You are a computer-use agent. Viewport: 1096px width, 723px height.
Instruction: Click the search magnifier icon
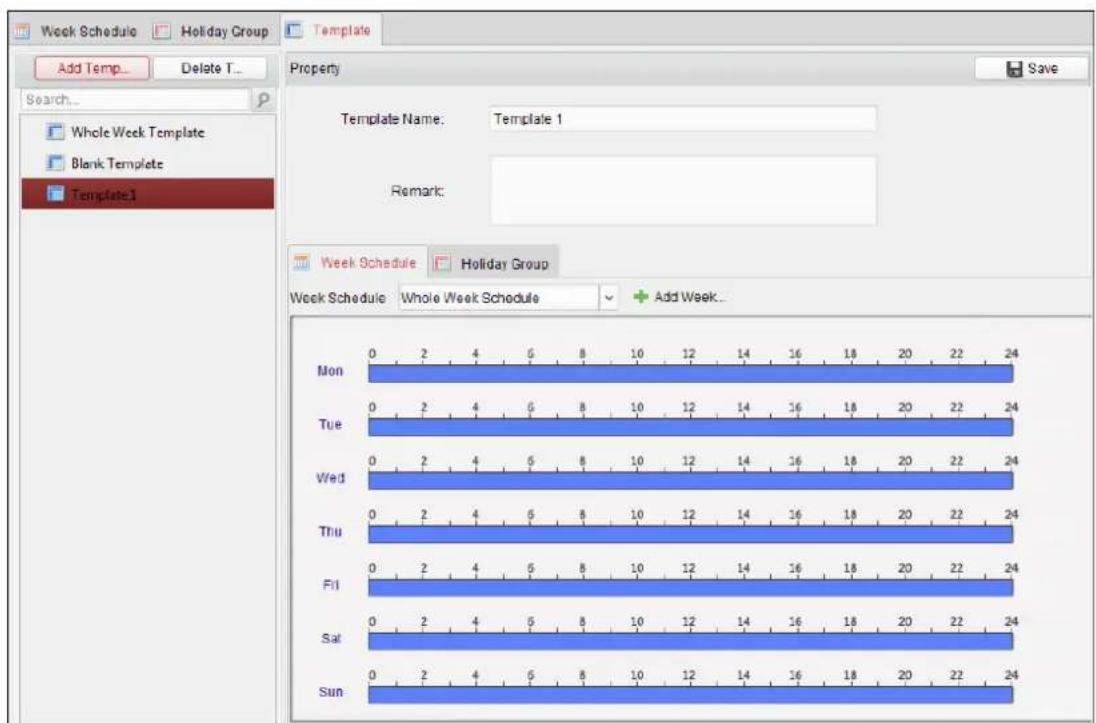click(263, 100)
